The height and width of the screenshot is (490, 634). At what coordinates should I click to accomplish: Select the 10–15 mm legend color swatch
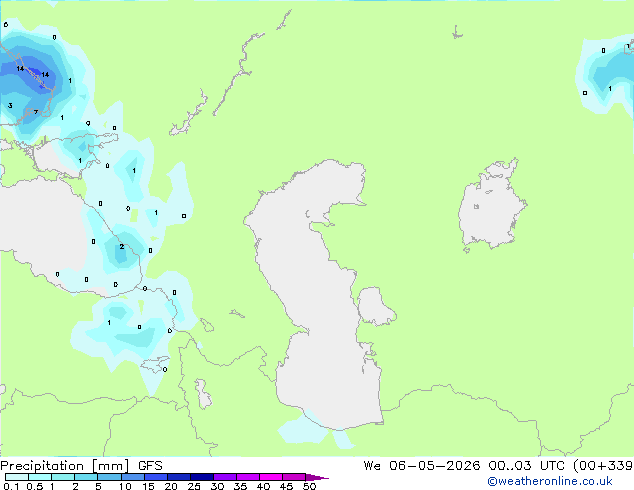point(133,477)
